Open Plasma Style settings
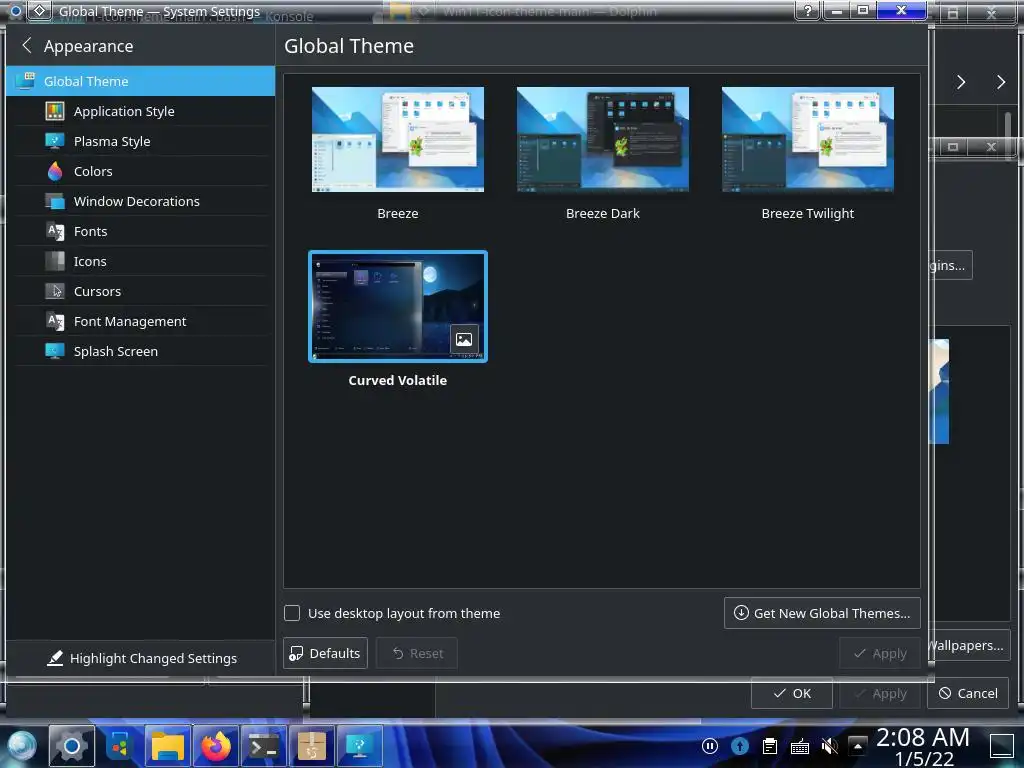1024x768 pixels. click(140, 141)
